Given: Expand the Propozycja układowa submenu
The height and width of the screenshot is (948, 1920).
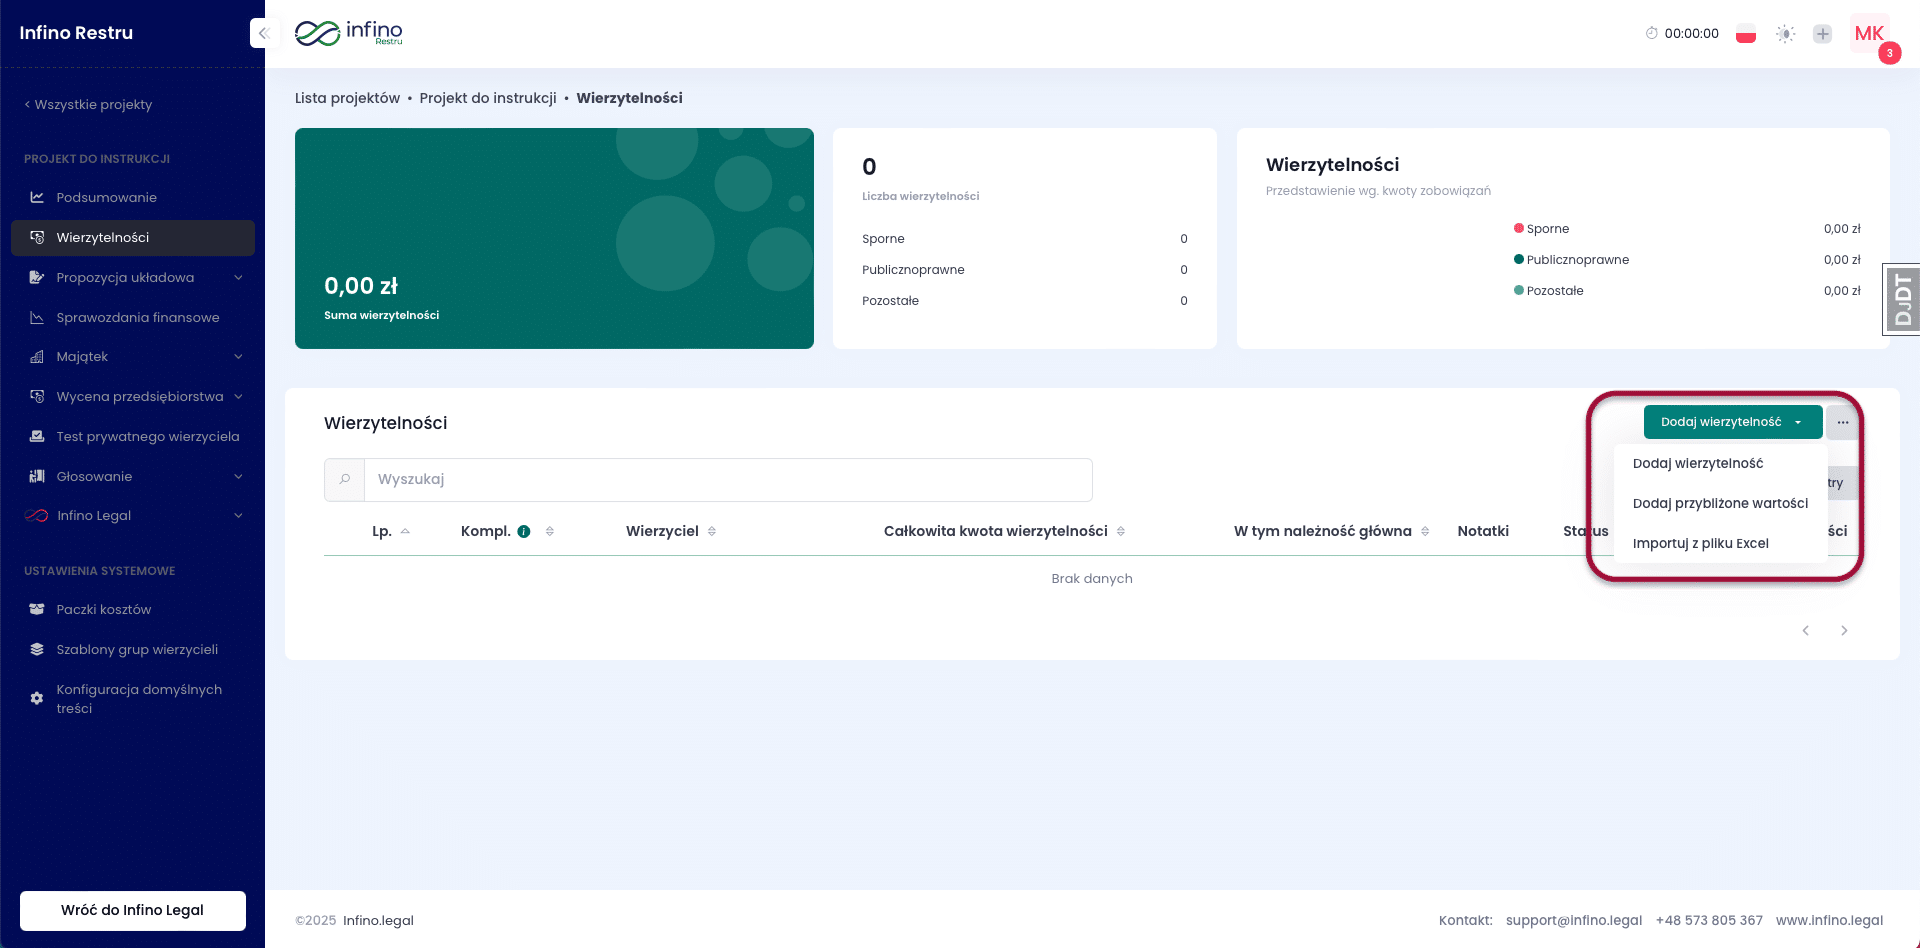Looking at the screenshot, I should (x=238, y=278).
